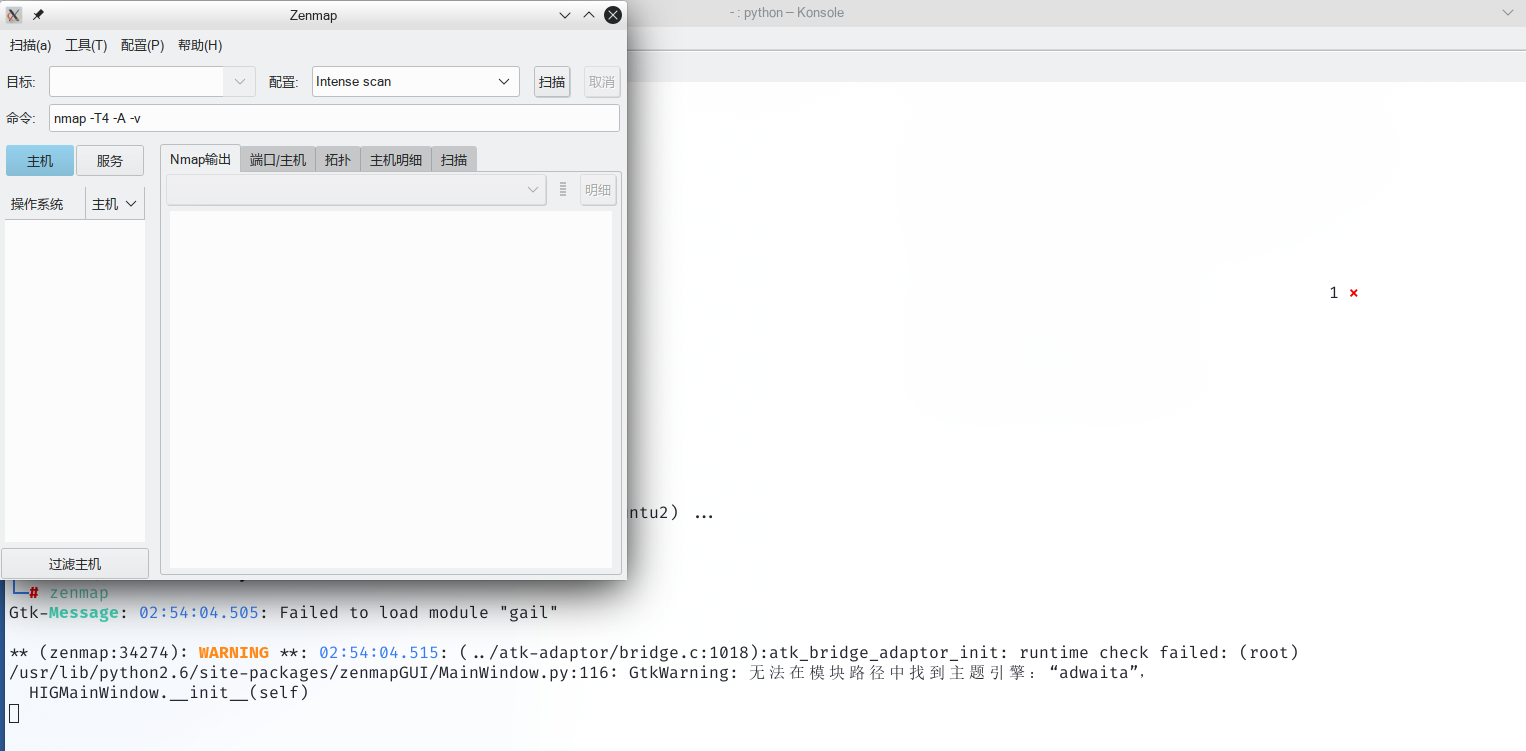Switch to the 主机明细 tab
Image resolution: width=1526 pixels, height=751 pixels.
pos(396,160)
